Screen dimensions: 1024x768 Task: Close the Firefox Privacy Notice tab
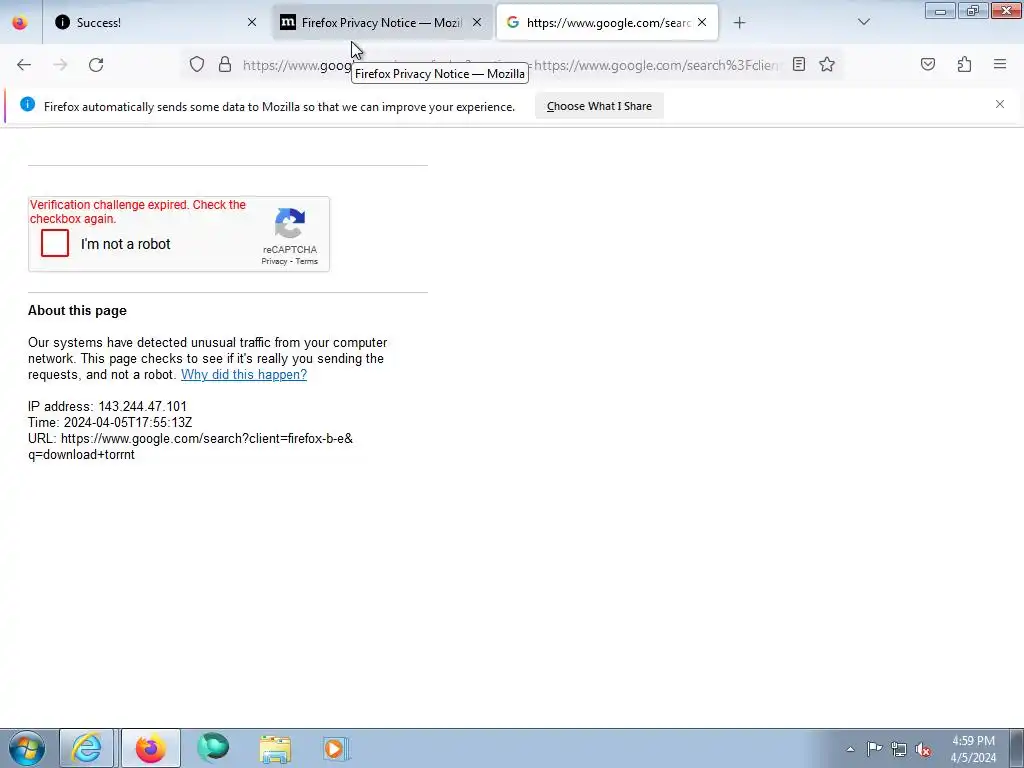(477, 22)
